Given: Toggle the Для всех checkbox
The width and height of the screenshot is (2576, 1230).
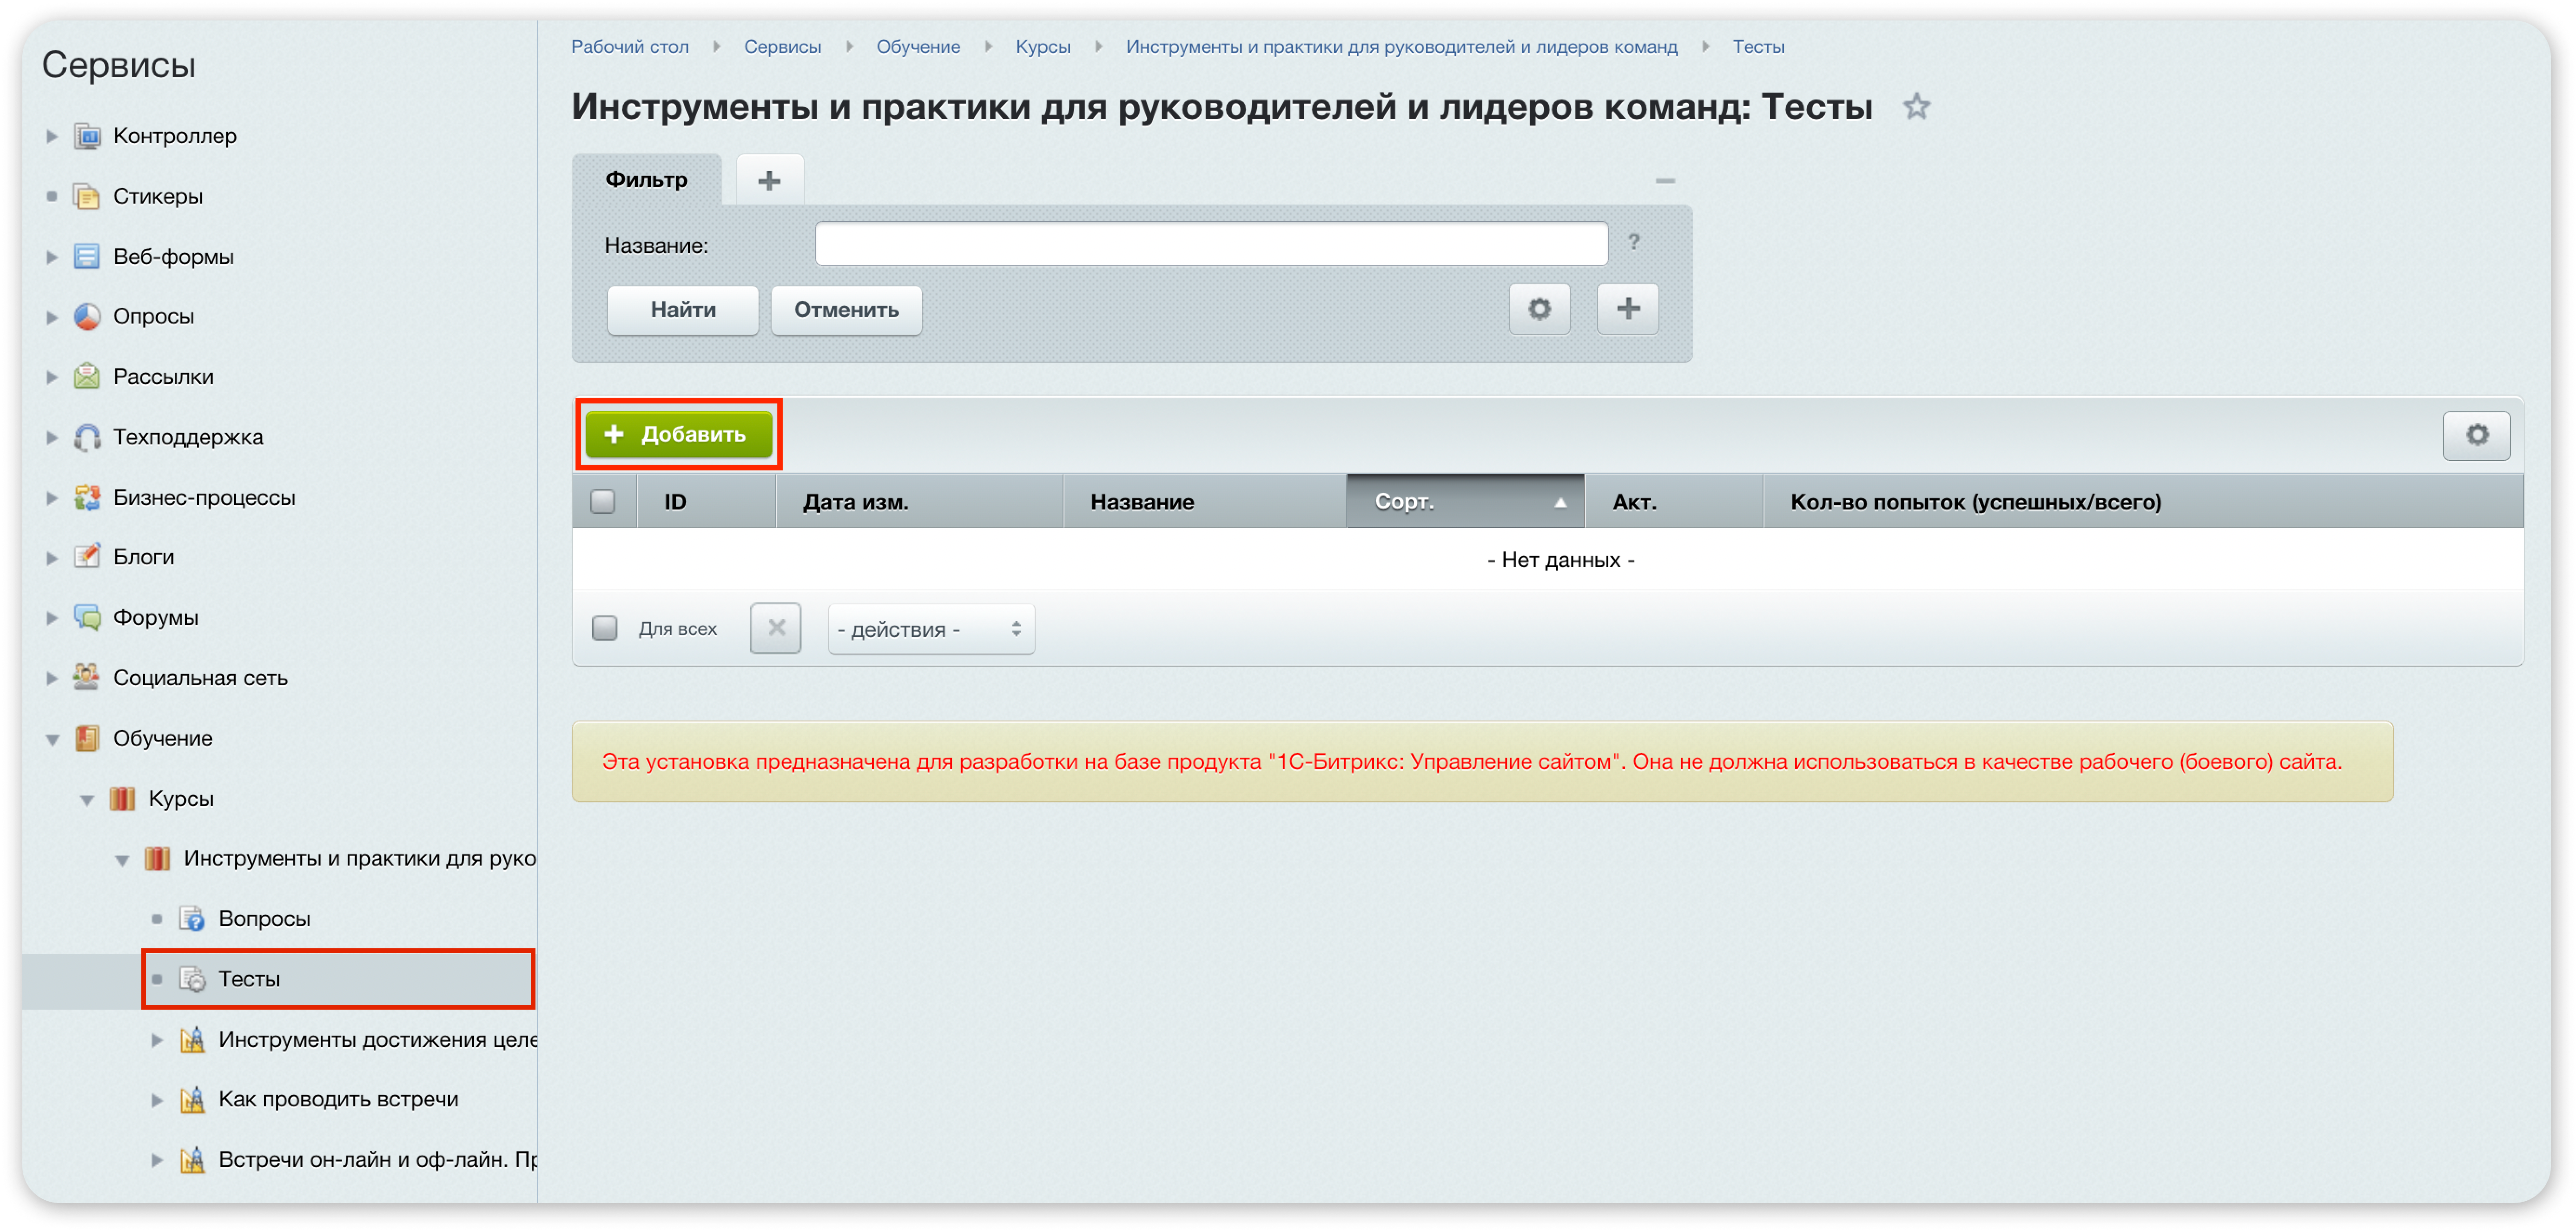Looking at the screenshot, I should tap(605, 628).
